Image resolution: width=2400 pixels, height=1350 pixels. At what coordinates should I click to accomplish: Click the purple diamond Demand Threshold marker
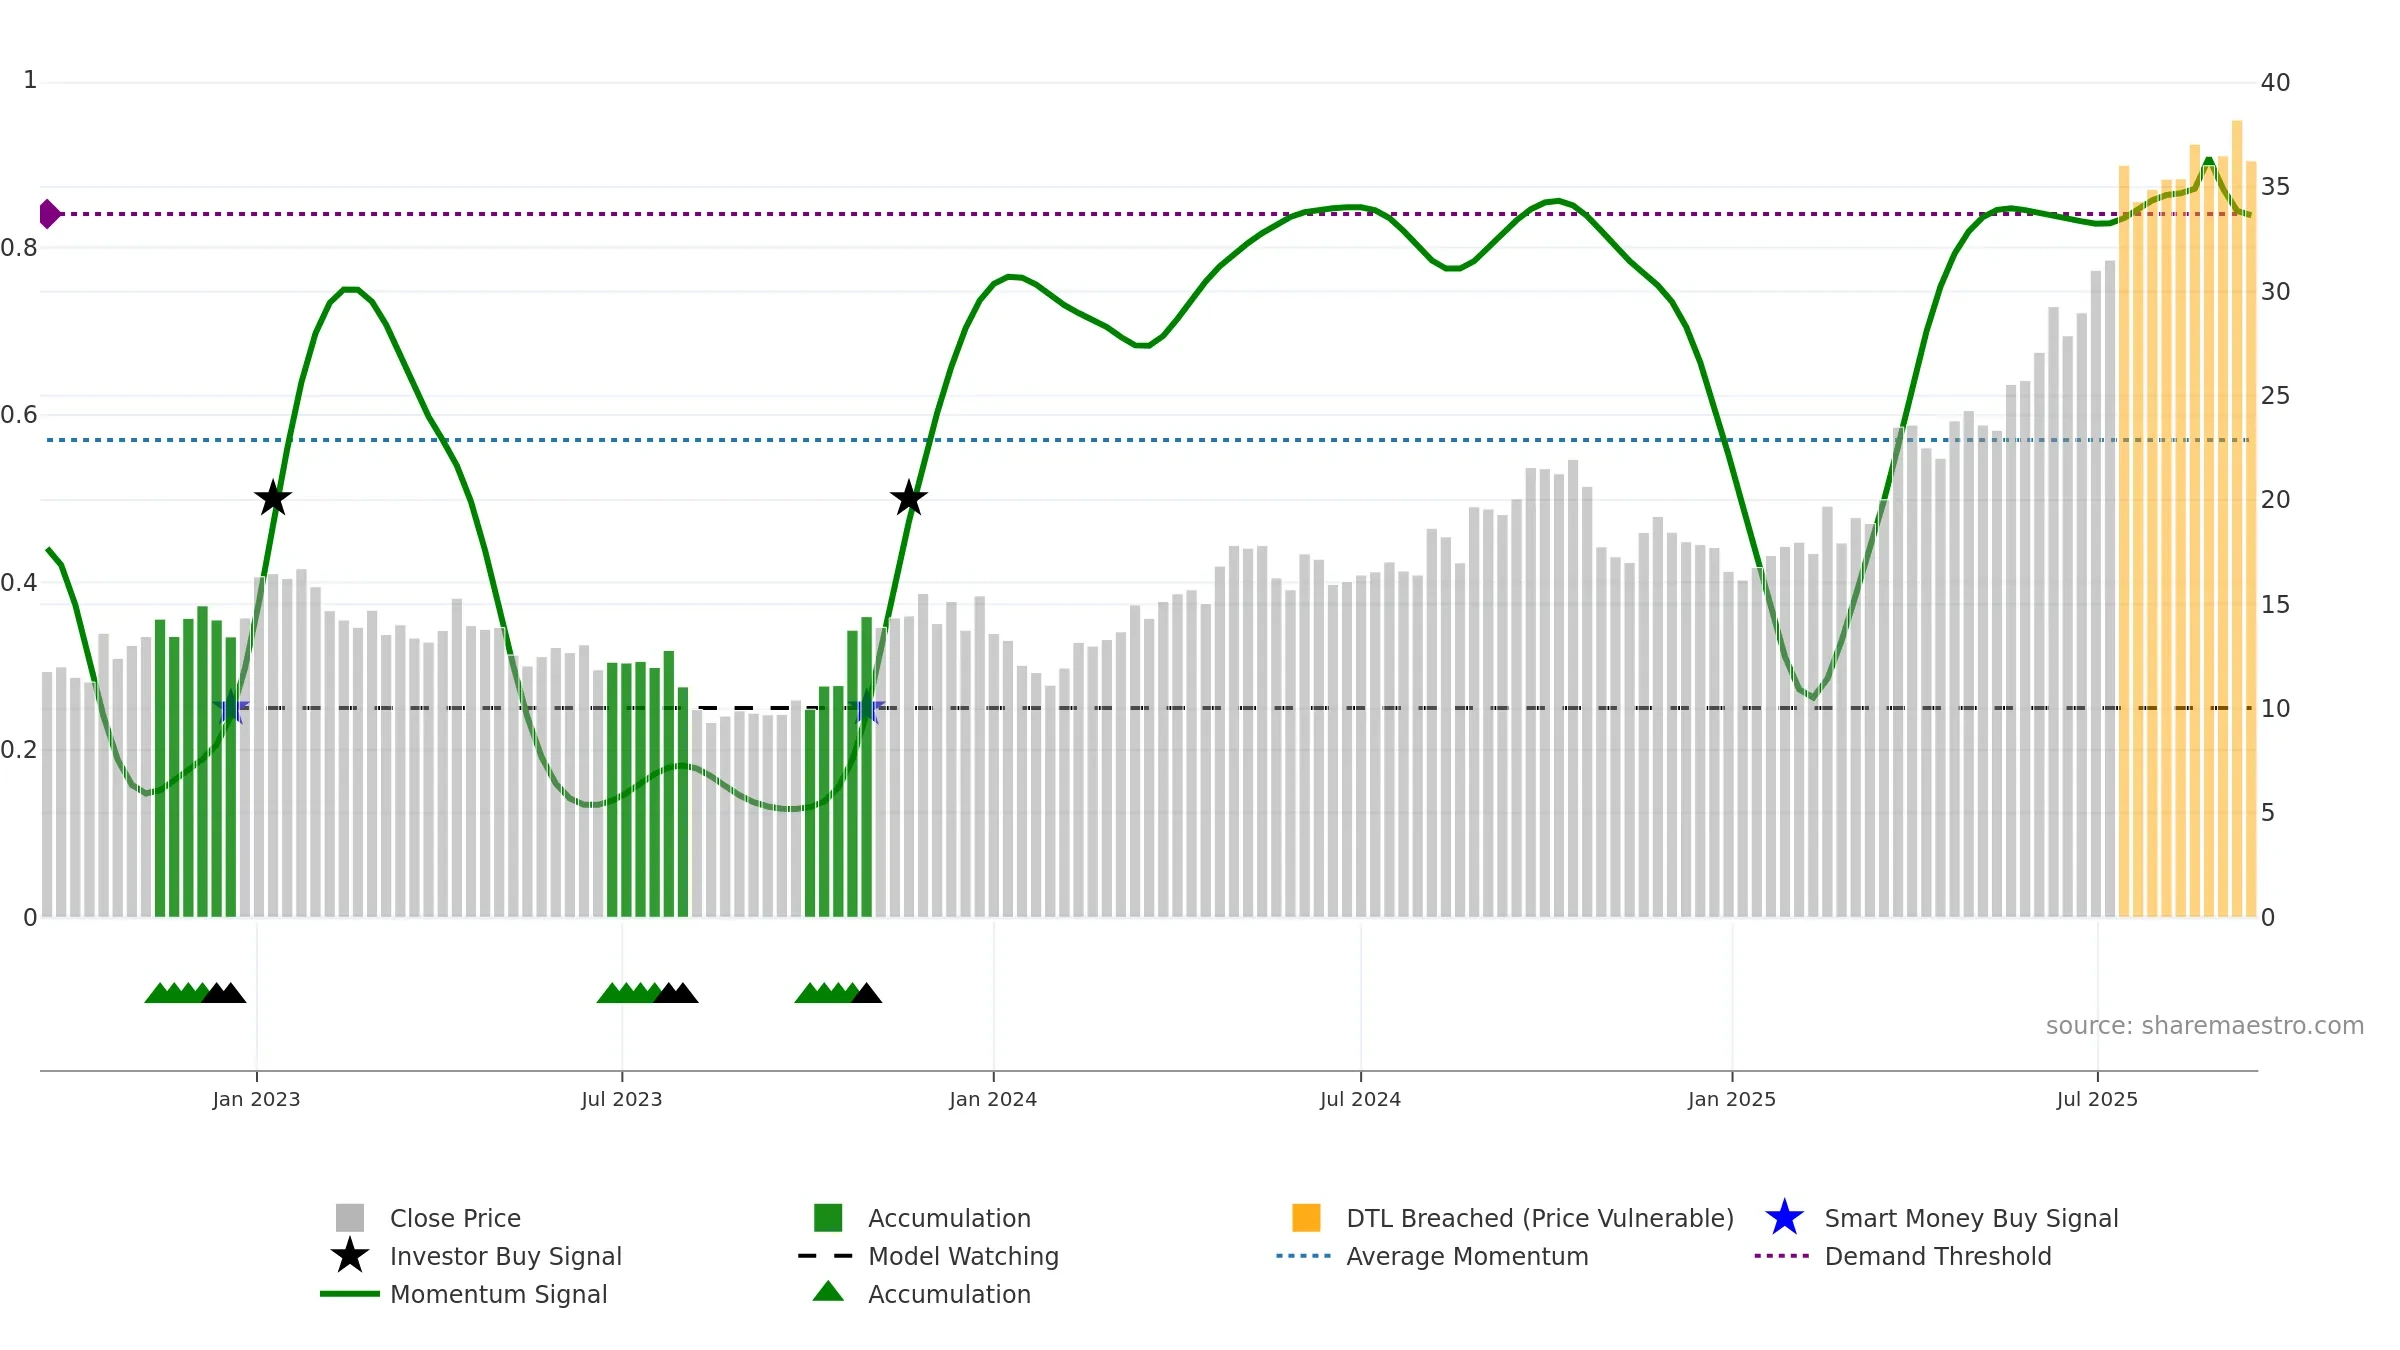coord(49,214)
